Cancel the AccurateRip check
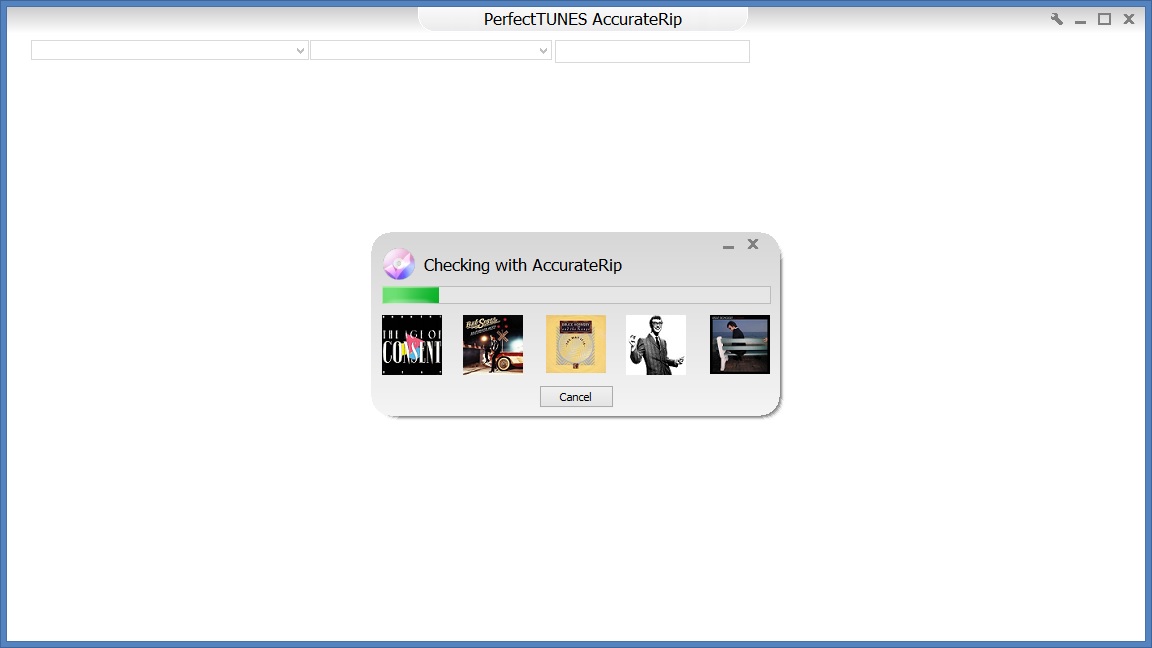The image size is (1152, 648). [x=576, y=397]
